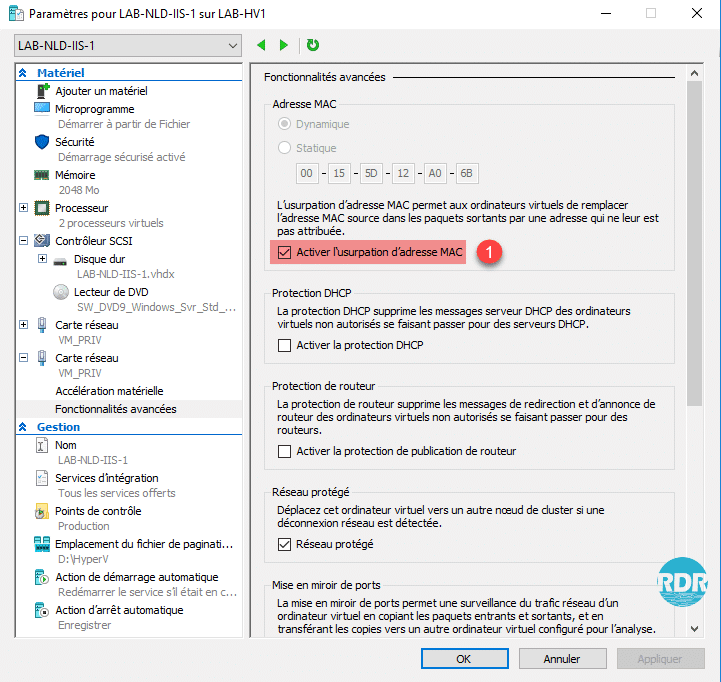Expand the Processeur tree node

23,208
